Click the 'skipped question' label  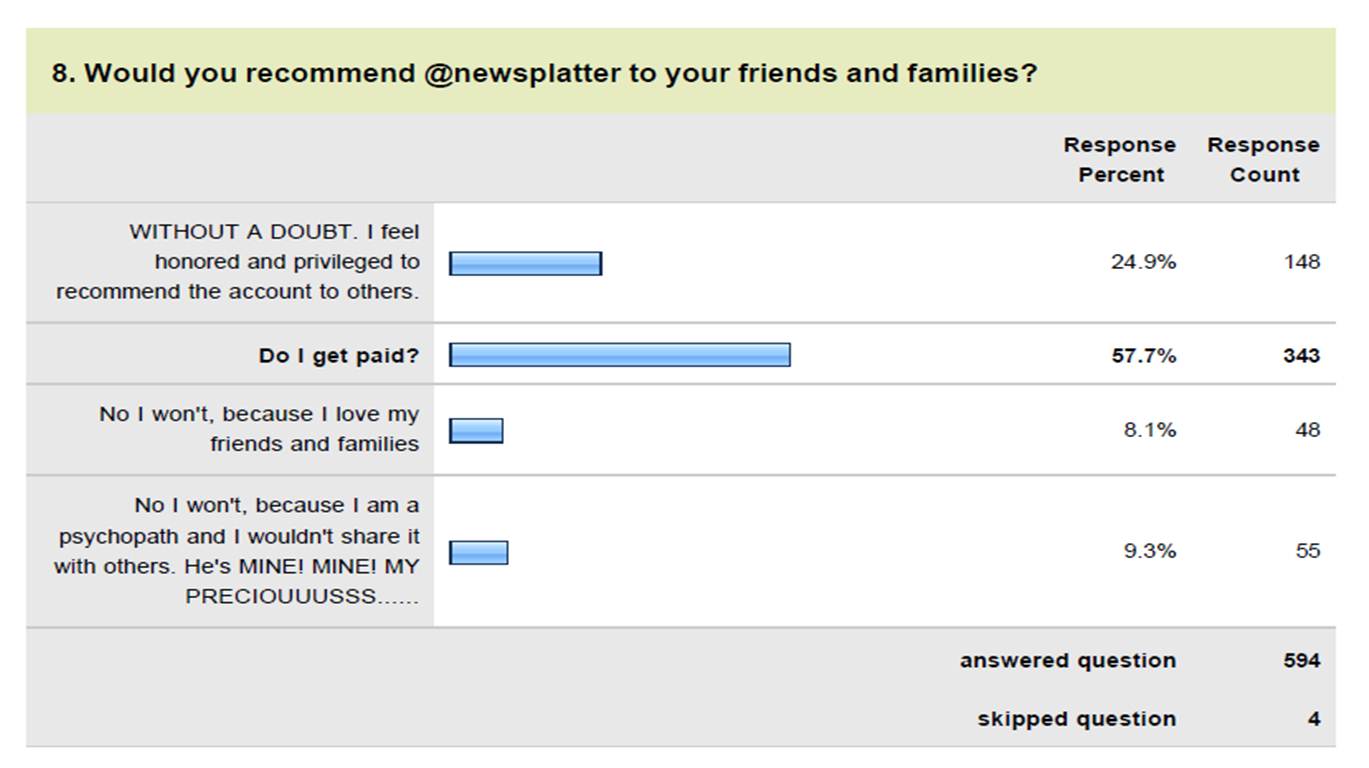point(1076,719)
